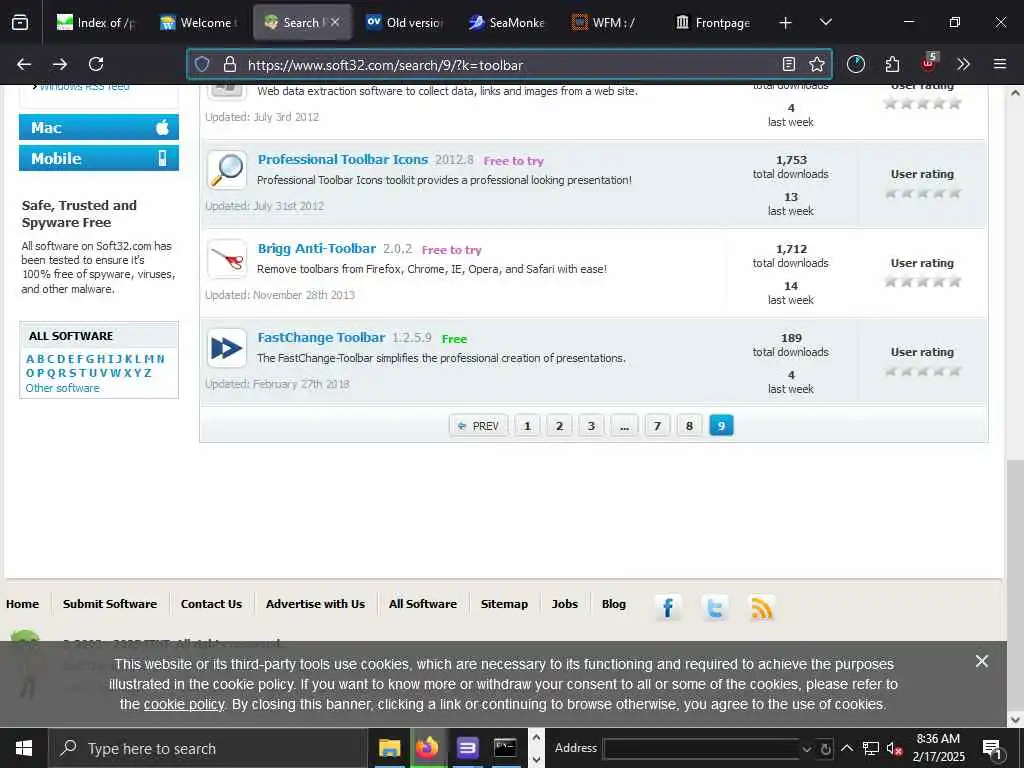This screenshot has width=1024, height=768.
Task: Go back to the previous page
Action: (24, 64)
